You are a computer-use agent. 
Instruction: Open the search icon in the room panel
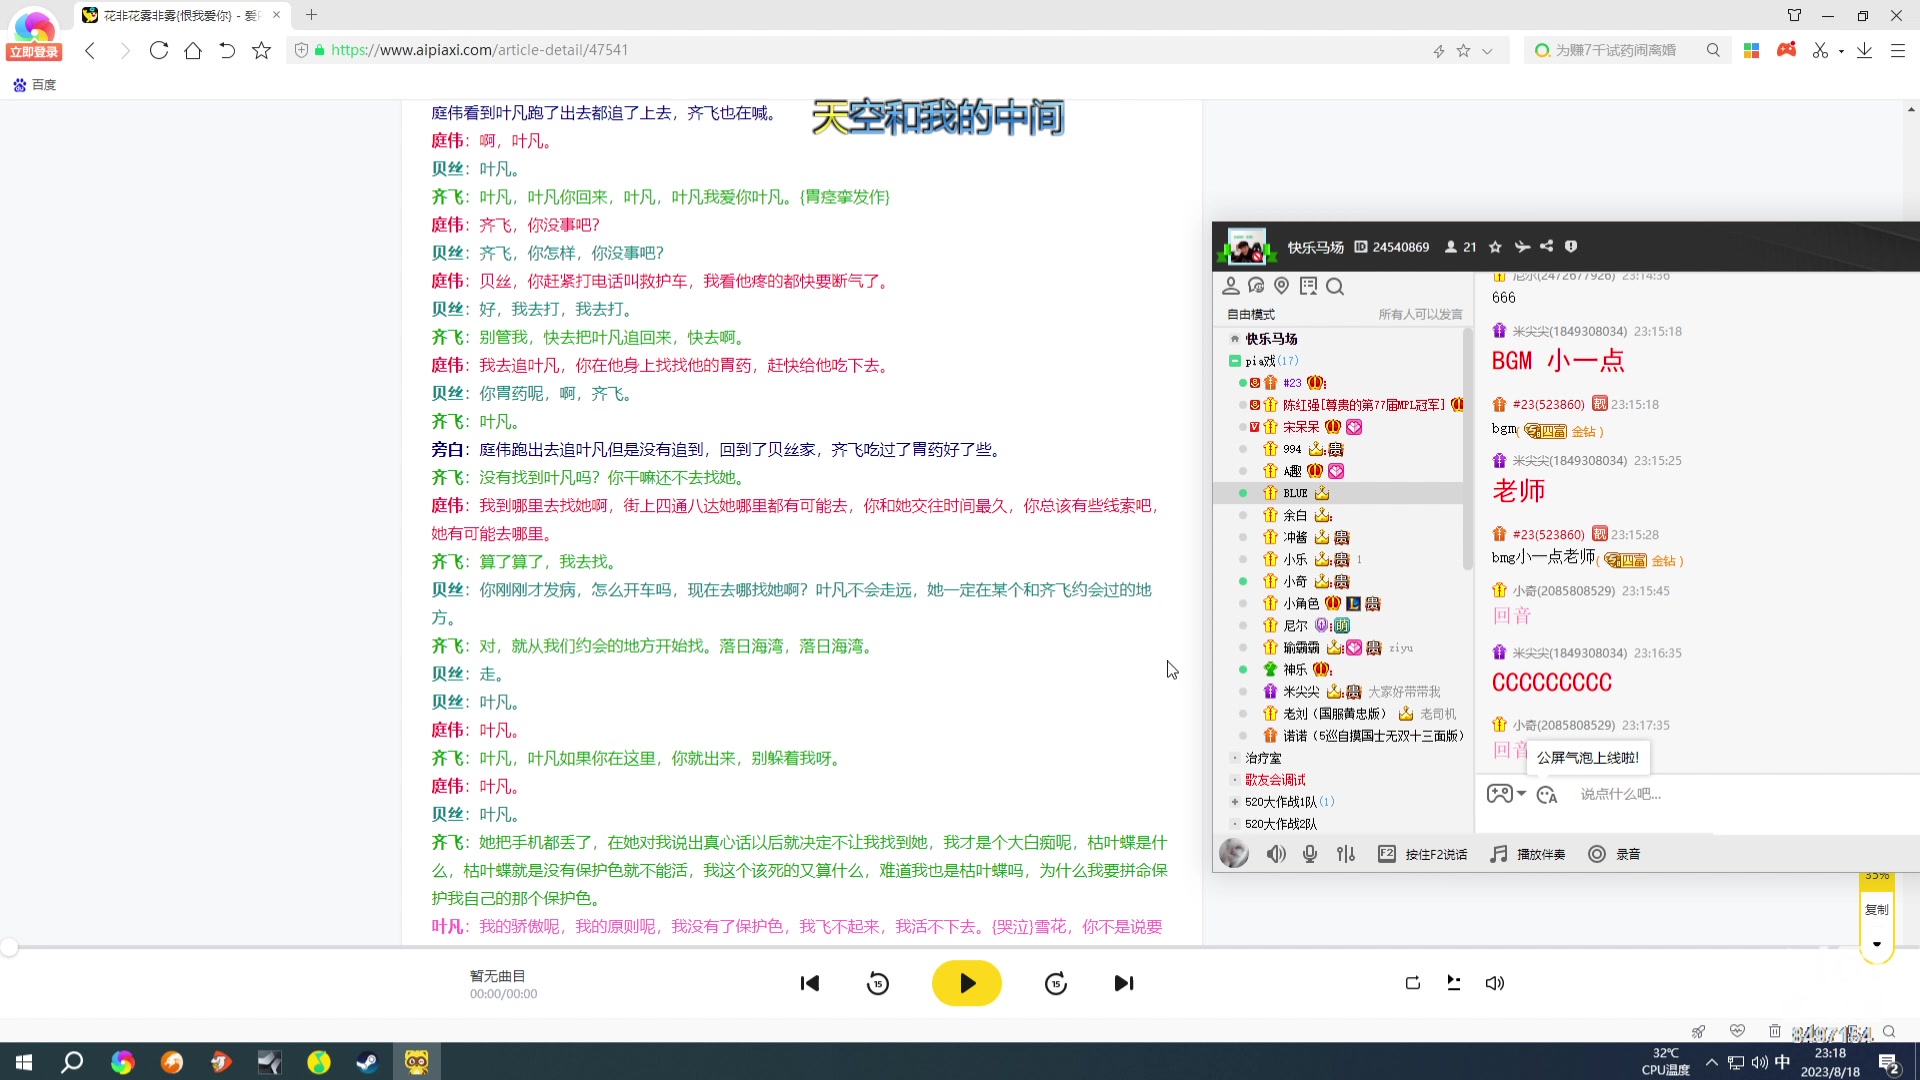point(1336,286)
